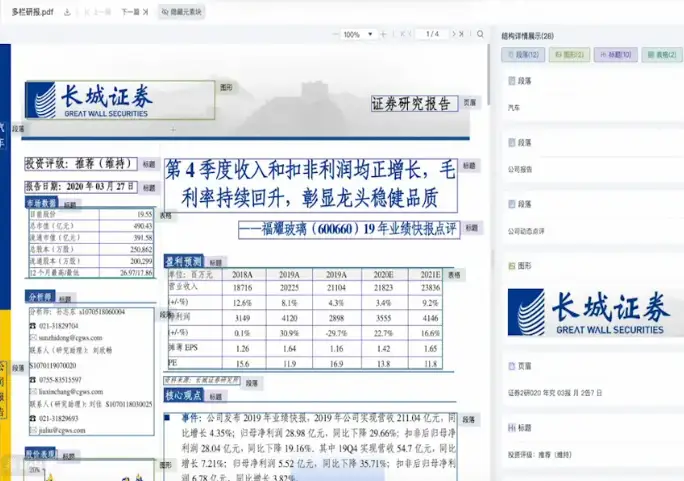The width and height of the screenshot is (684, 481).
Task: Go to next page arrow
Action: [x=453, y=34]
